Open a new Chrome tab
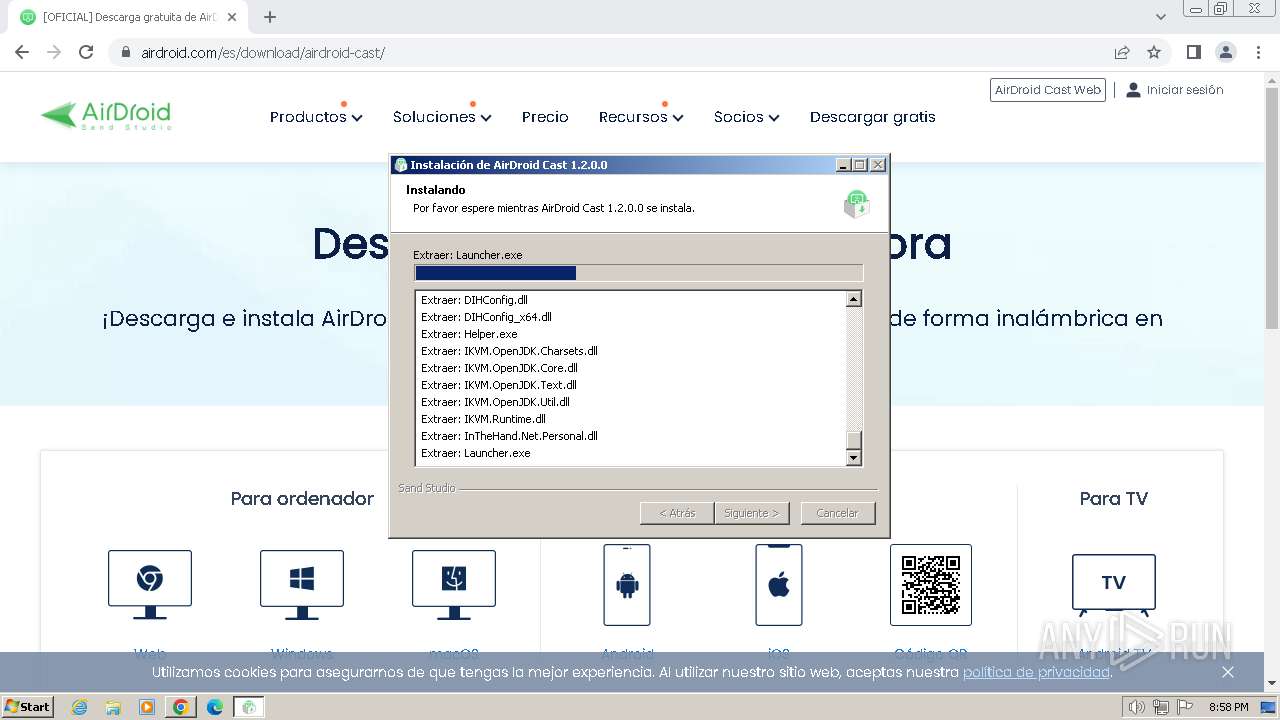Screen dimensions: 1280x720 point(270,17)
